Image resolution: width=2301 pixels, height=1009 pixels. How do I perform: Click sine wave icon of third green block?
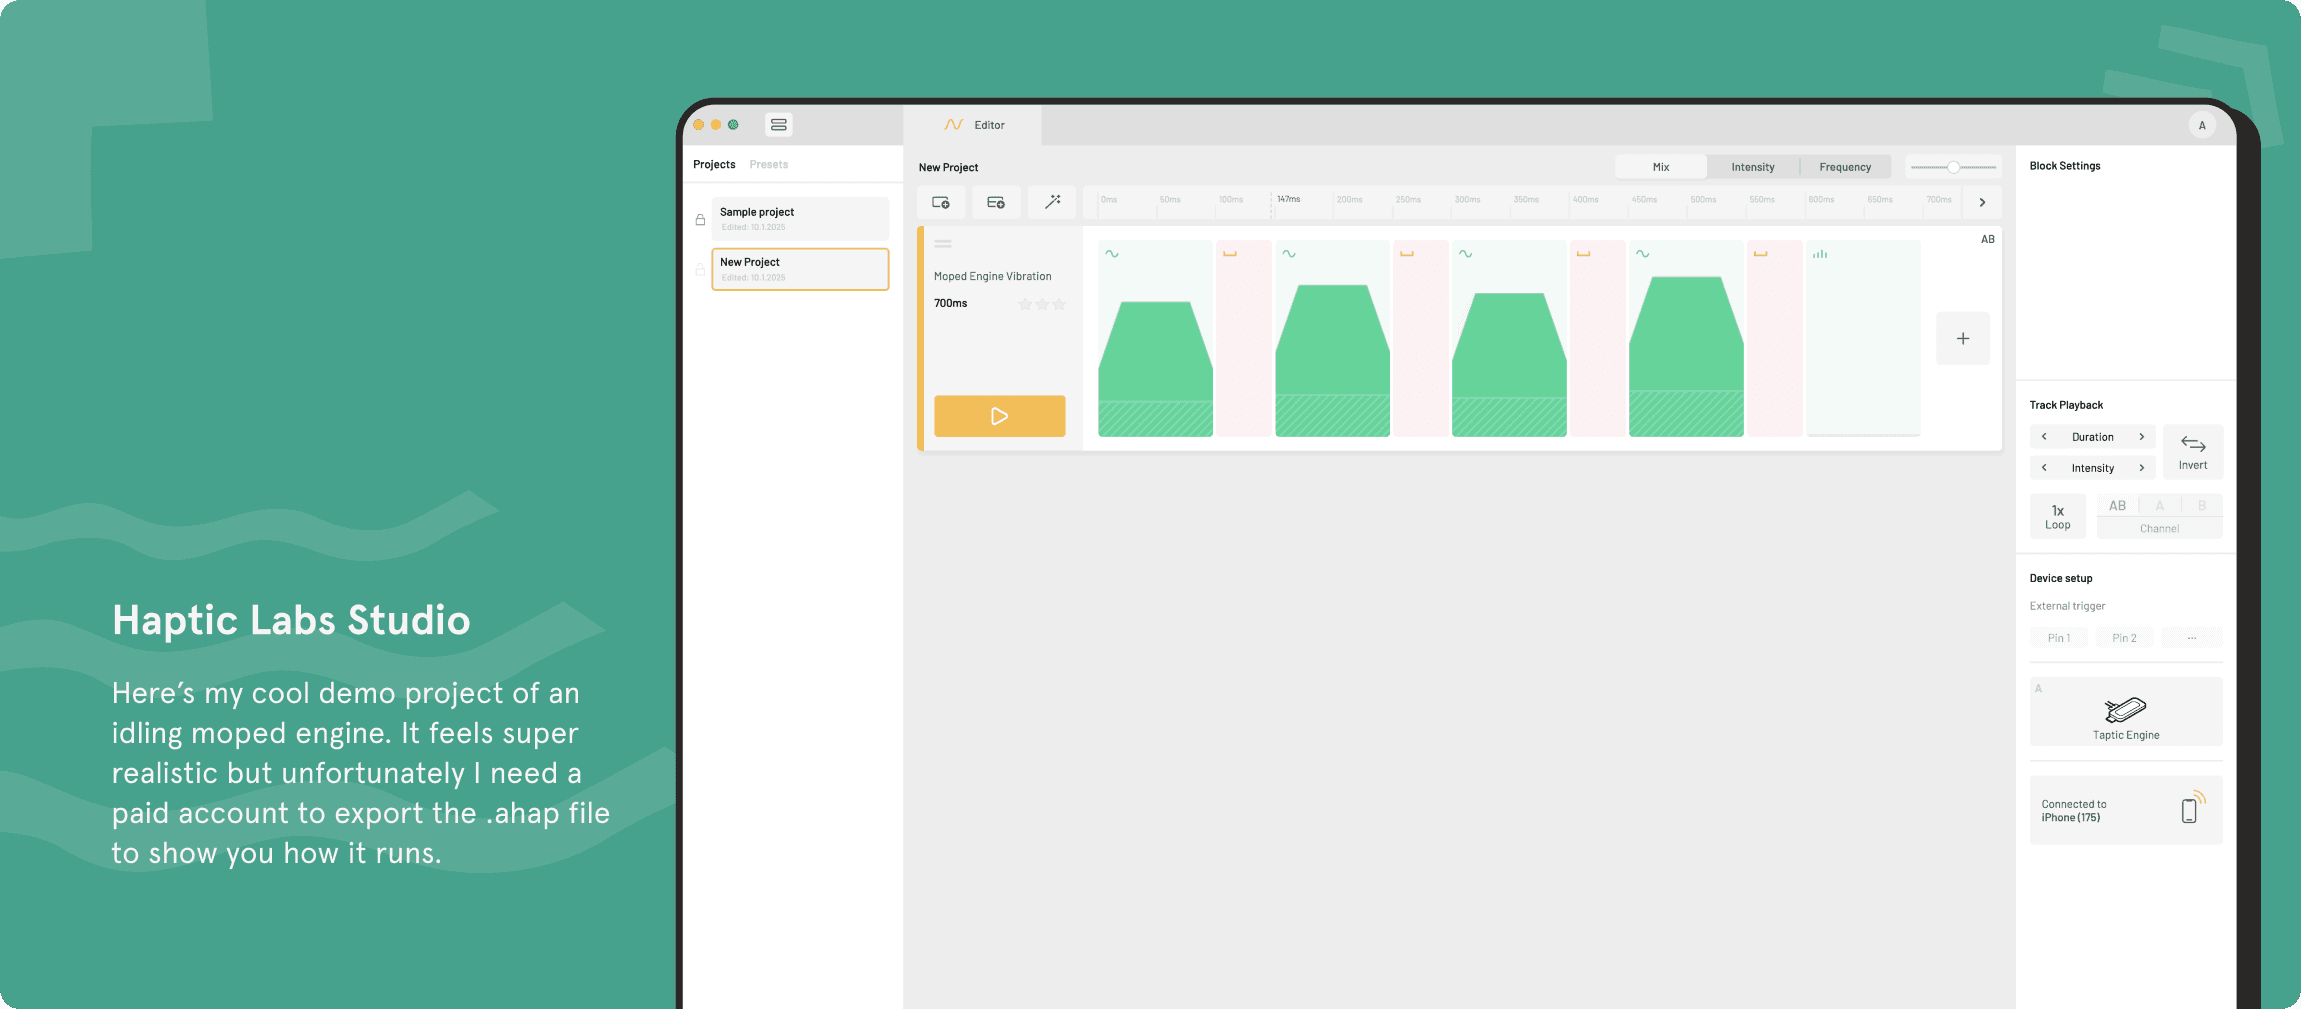click(1466, 254)
